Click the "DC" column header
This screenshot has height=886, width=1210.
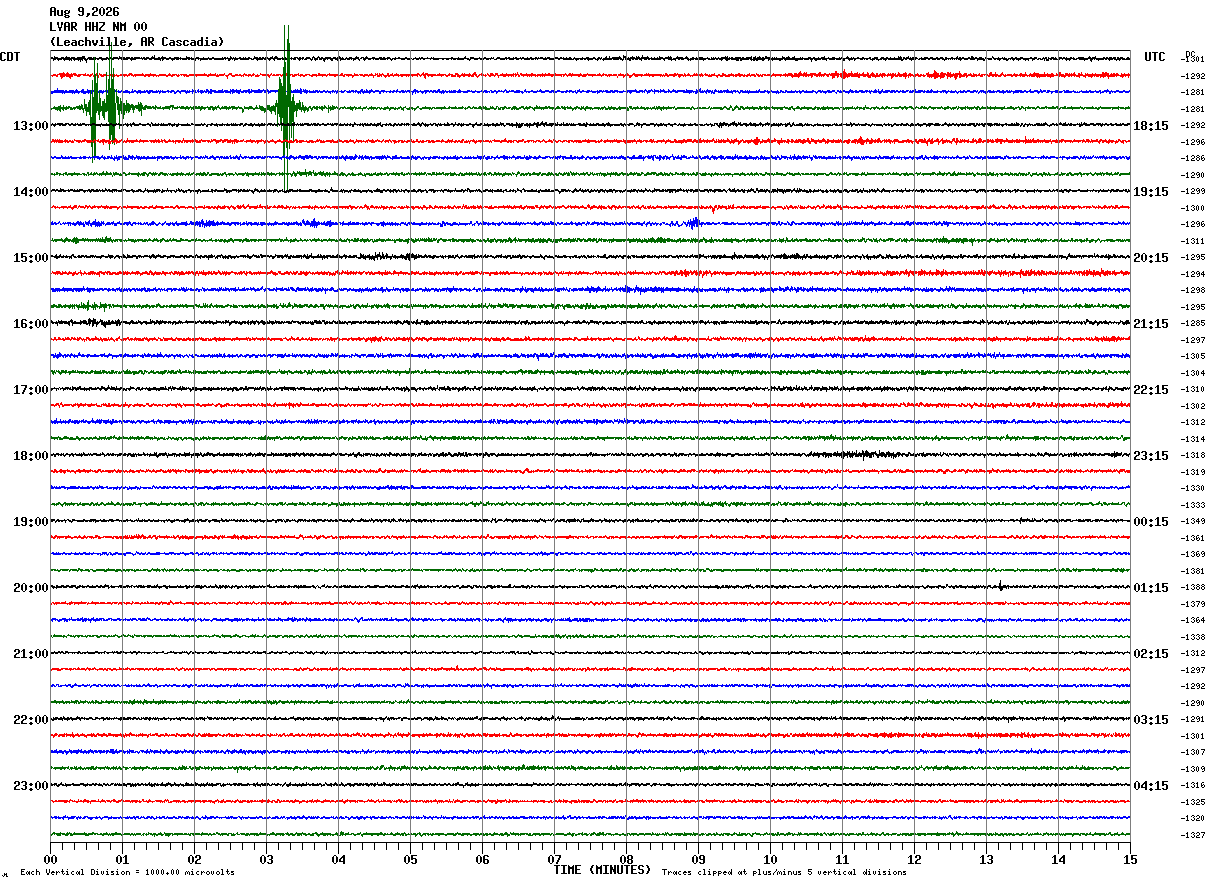(1190, 54)
